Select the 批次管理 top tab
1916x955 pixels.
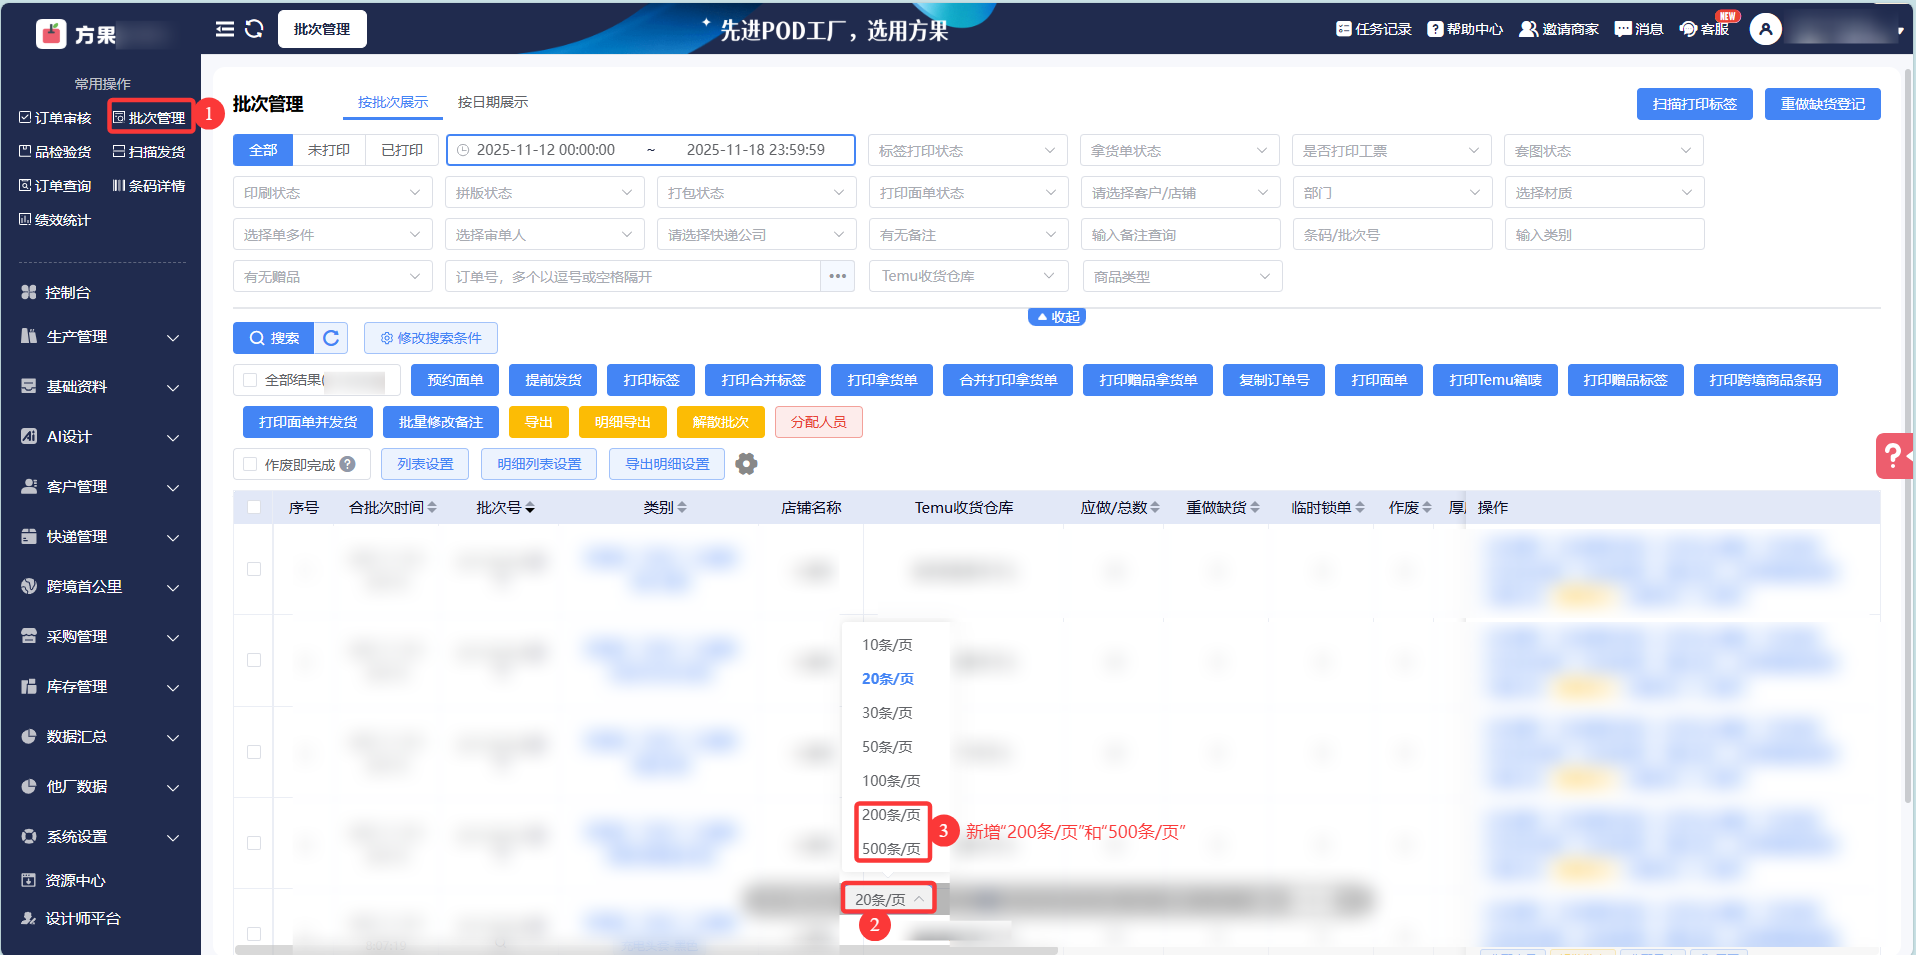[x=322, y=29]
